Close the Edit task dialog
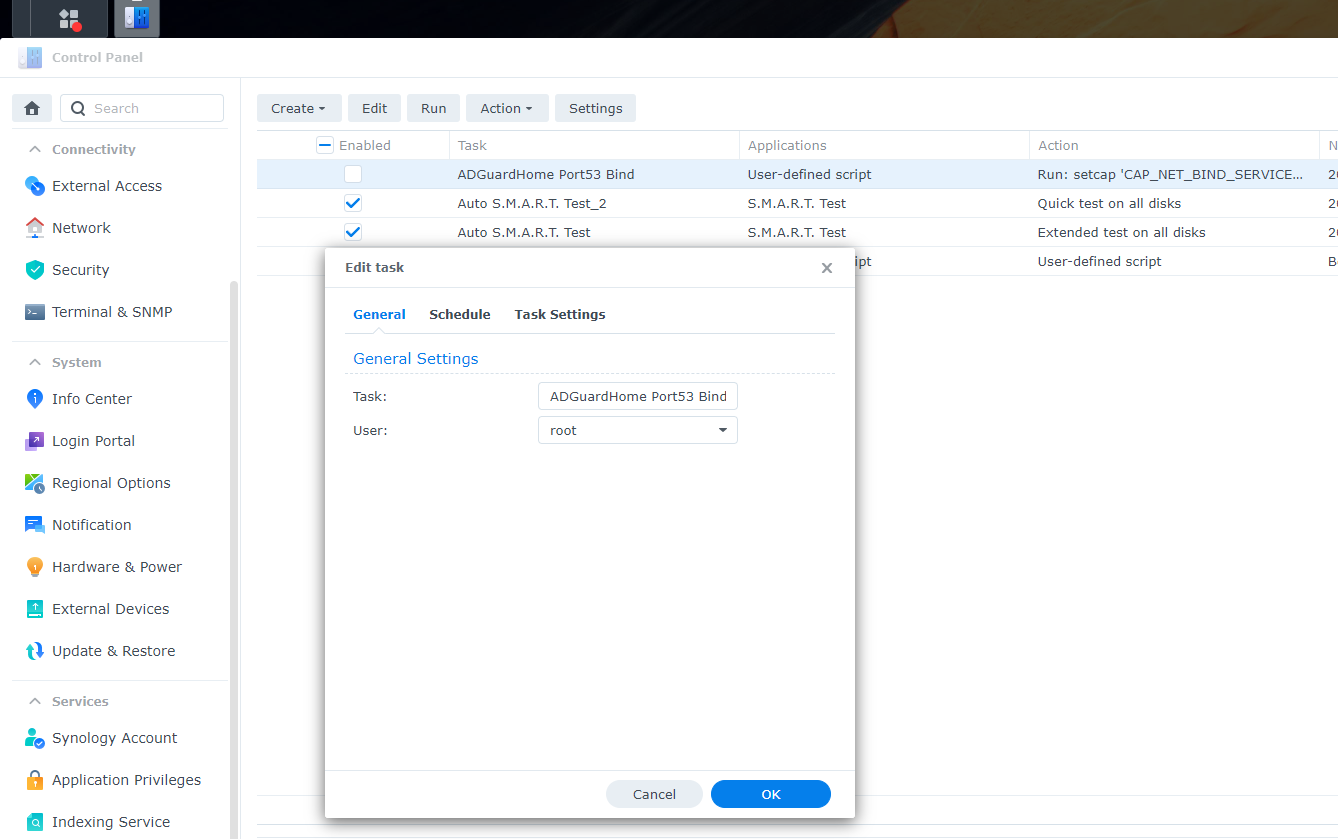 click(827, 268)
